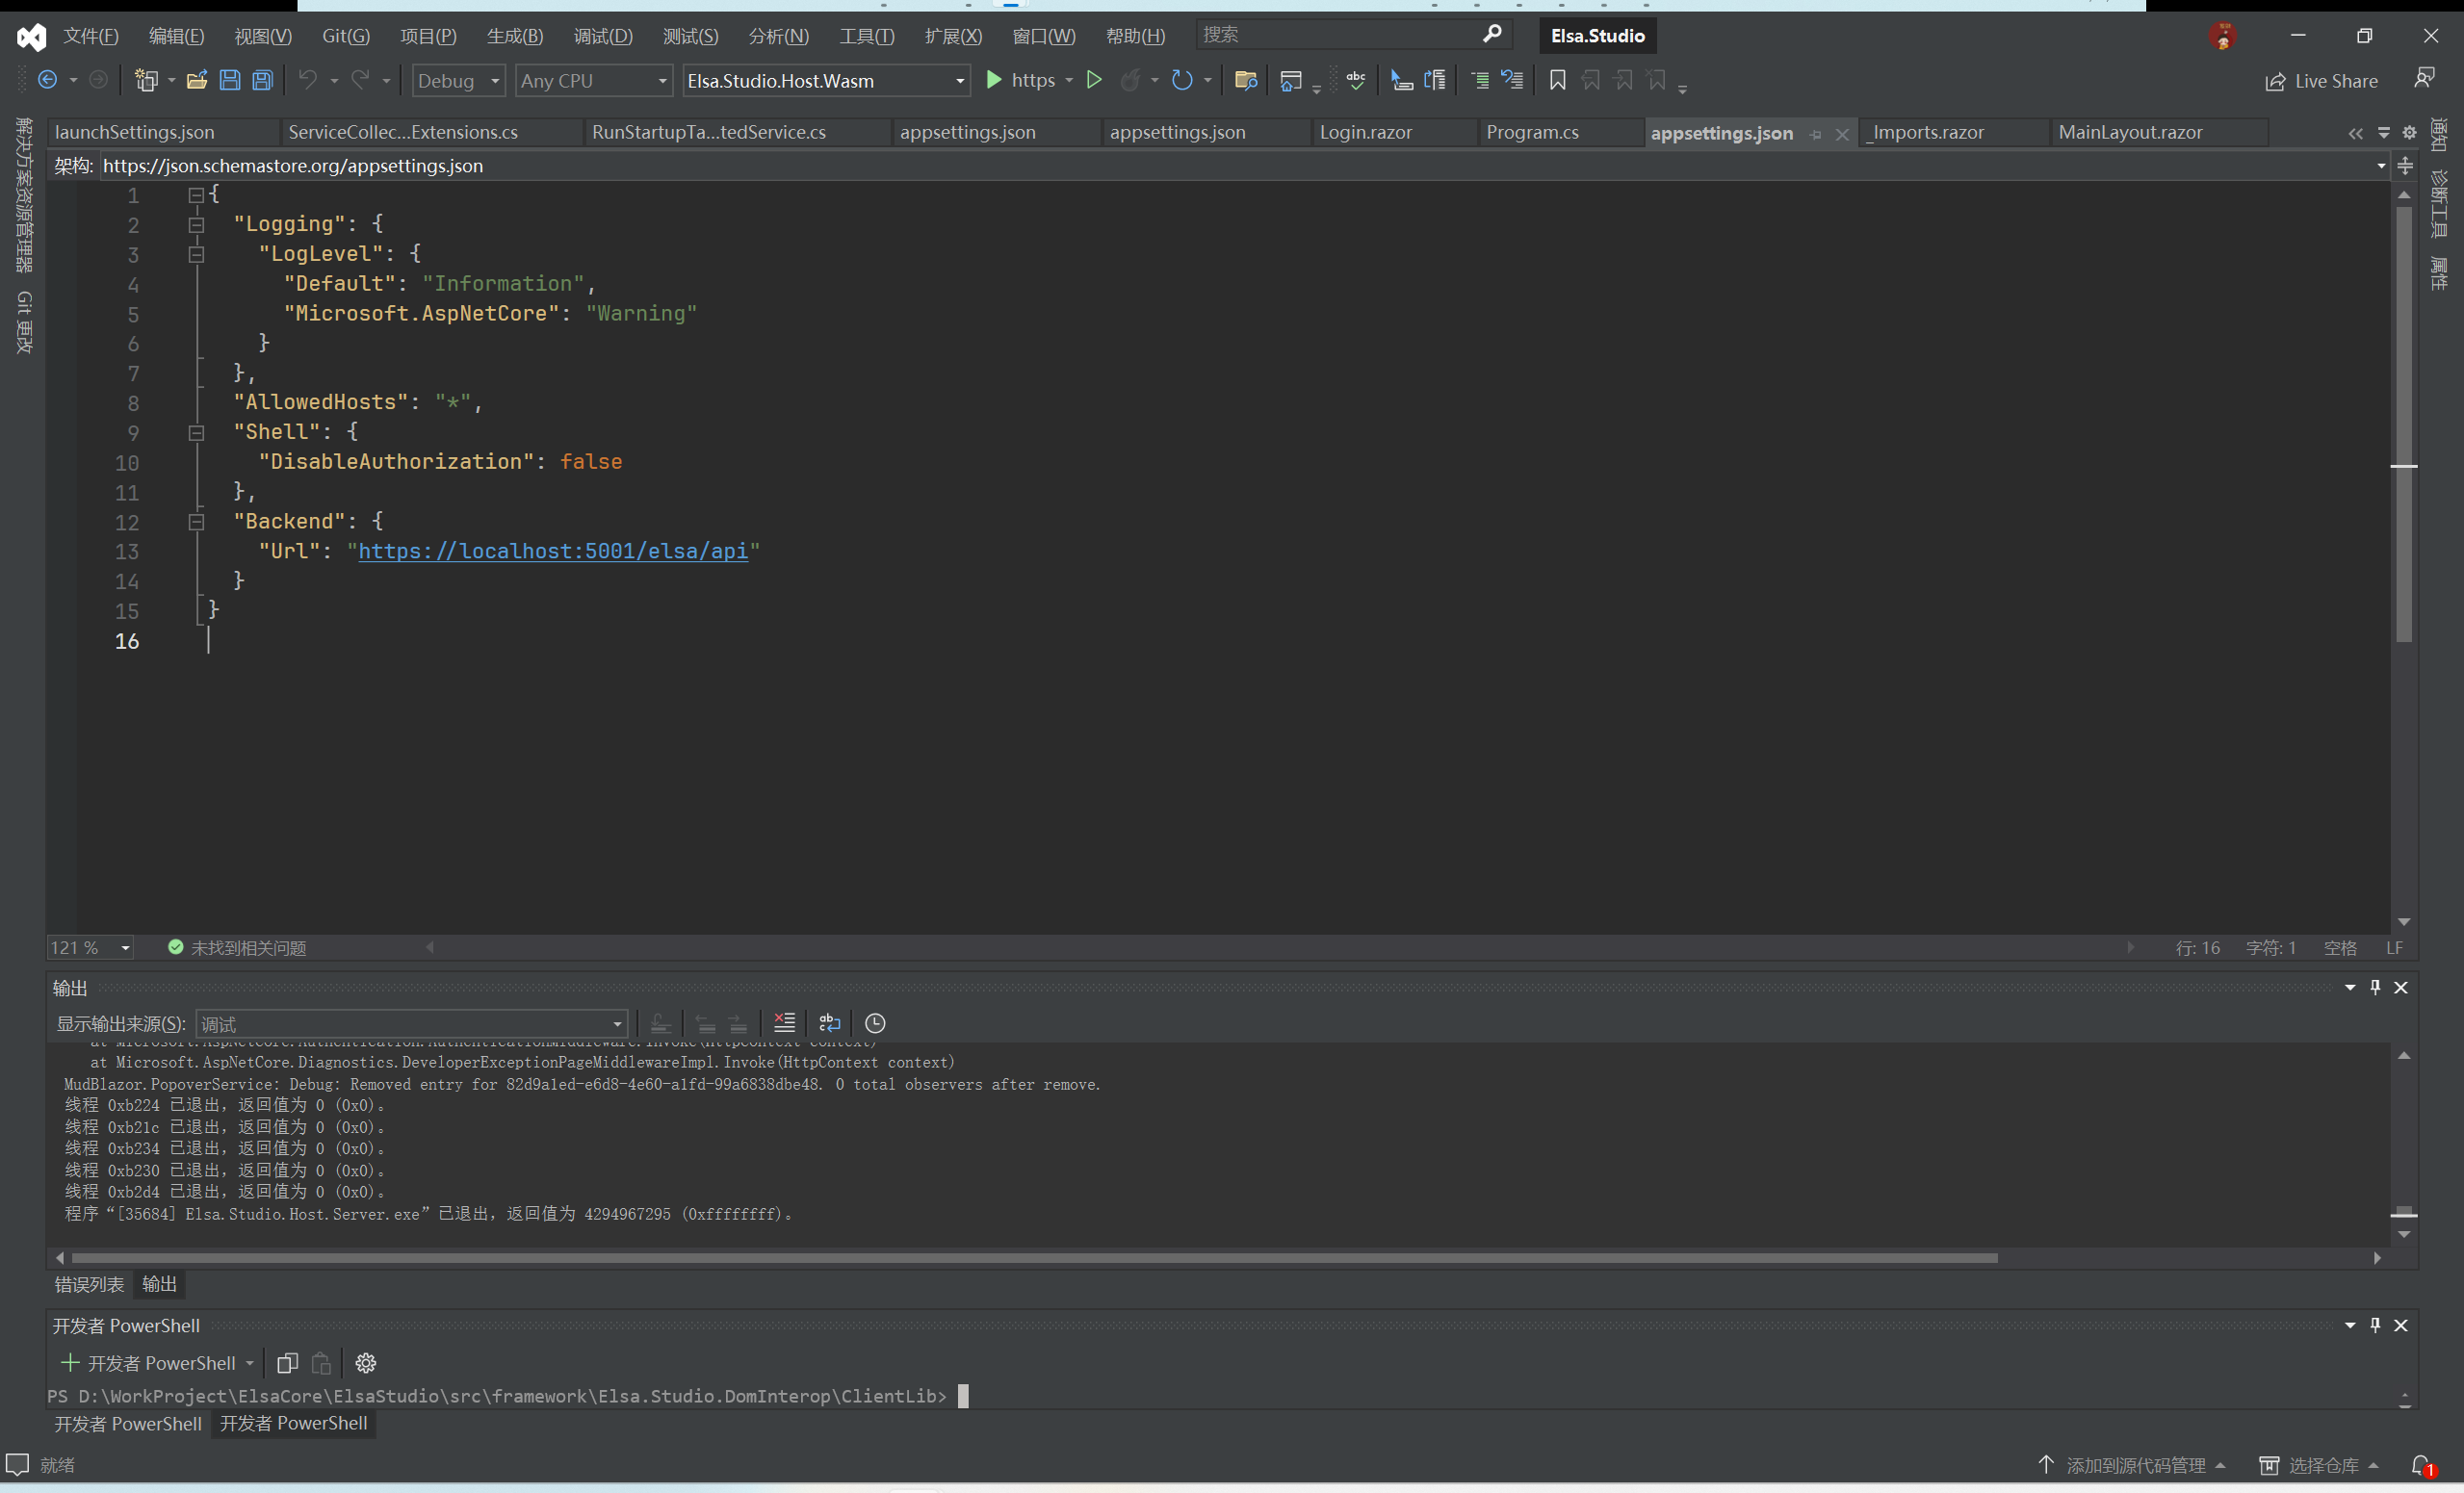
Task: Open the Git menu
Action: point(345,35)
